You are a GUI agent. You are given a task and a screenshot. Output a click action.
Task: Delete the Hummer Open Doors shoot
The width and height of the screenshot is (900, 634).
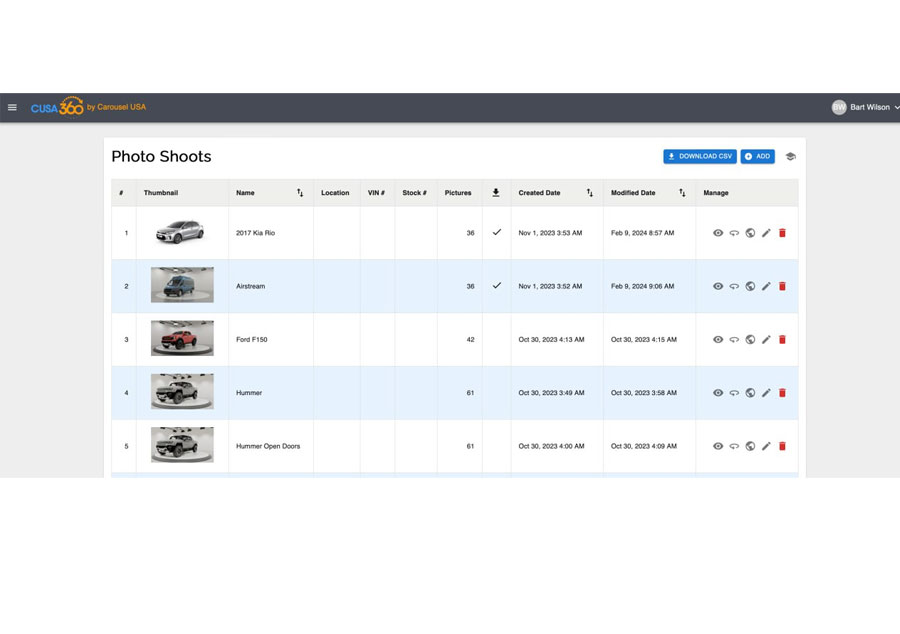coord(782,446)
